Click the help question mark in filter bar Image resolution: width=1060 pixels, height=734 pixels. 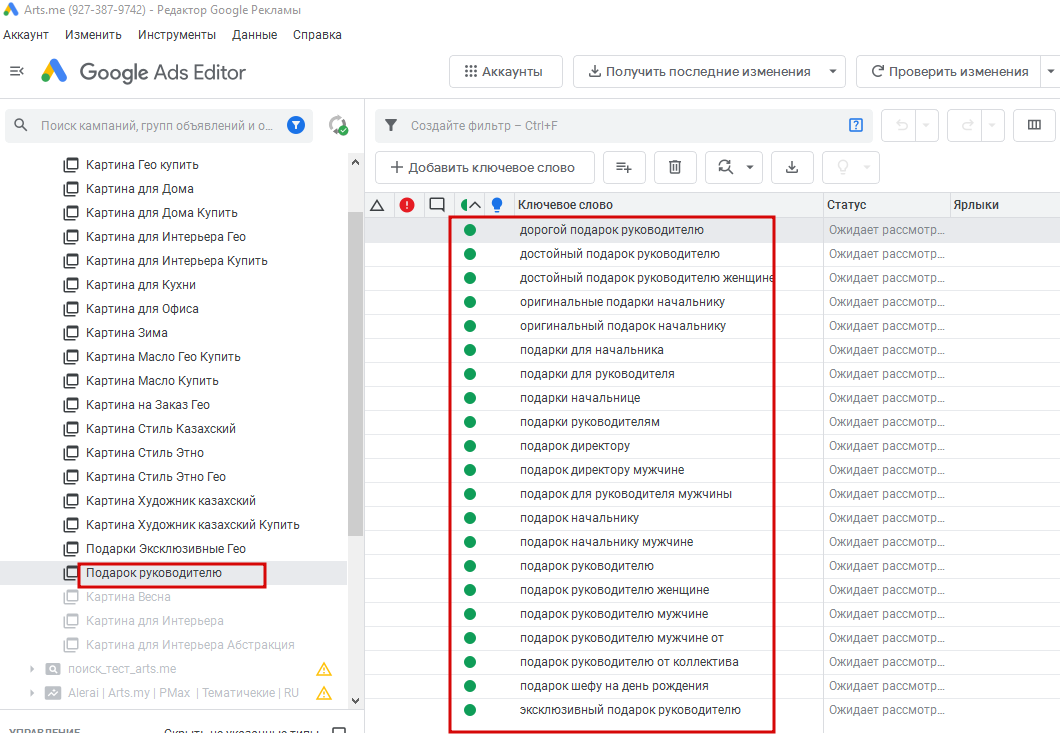[856, 125]
